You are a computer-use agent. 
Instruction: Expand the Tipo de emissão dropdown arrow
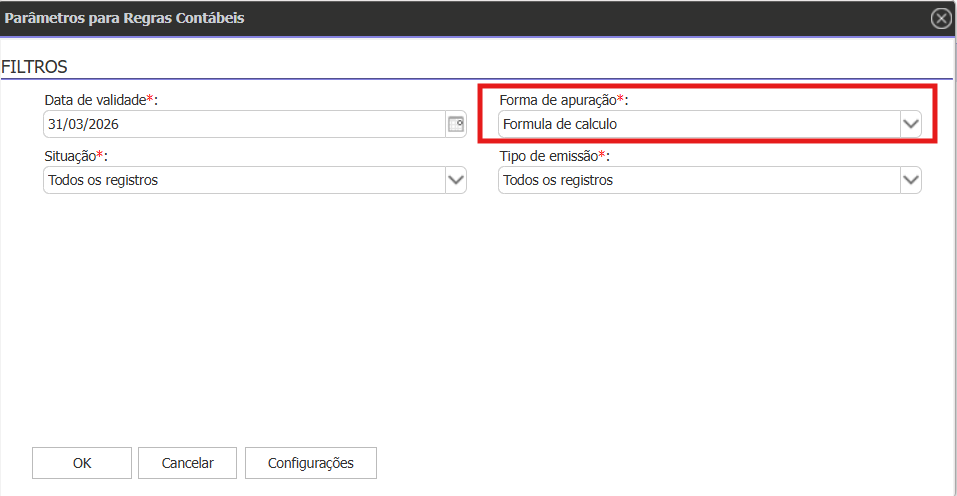(910, 180)
